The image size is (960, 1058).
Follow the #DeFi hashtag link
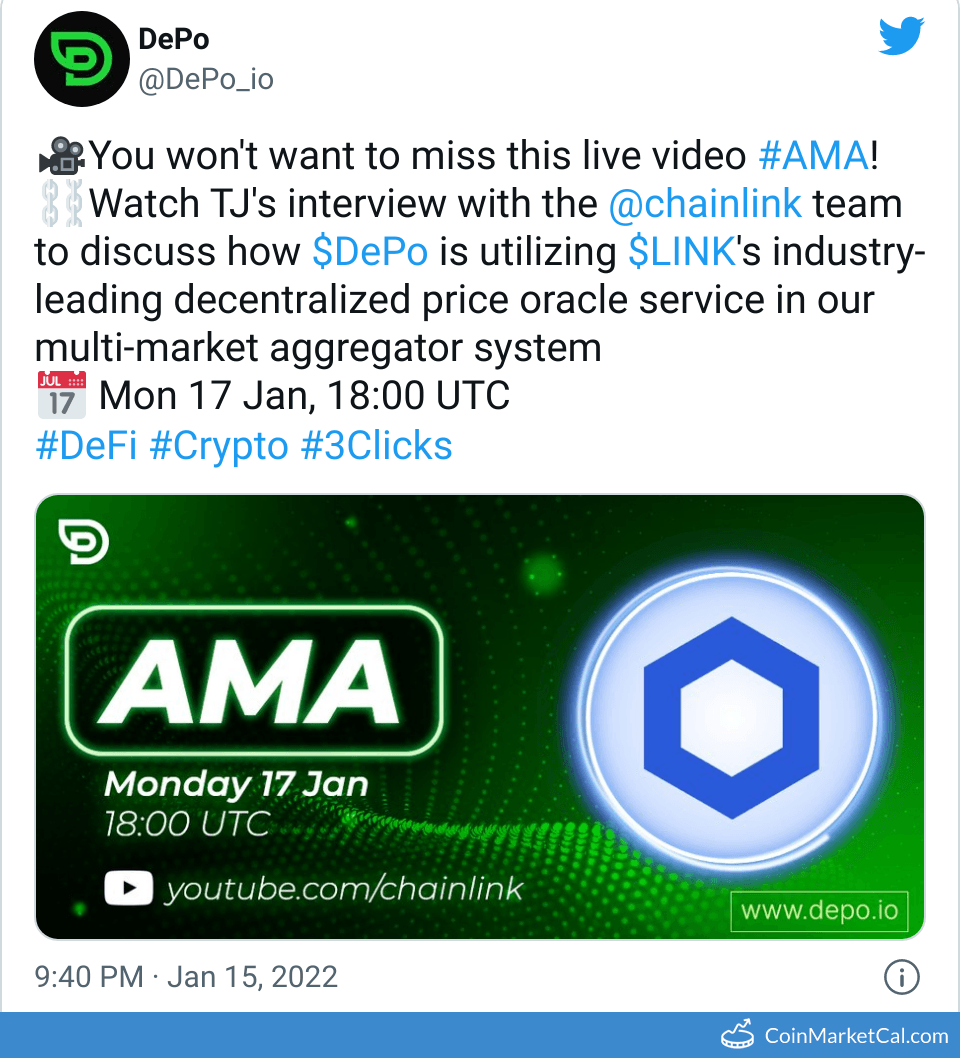click(87, 445)
